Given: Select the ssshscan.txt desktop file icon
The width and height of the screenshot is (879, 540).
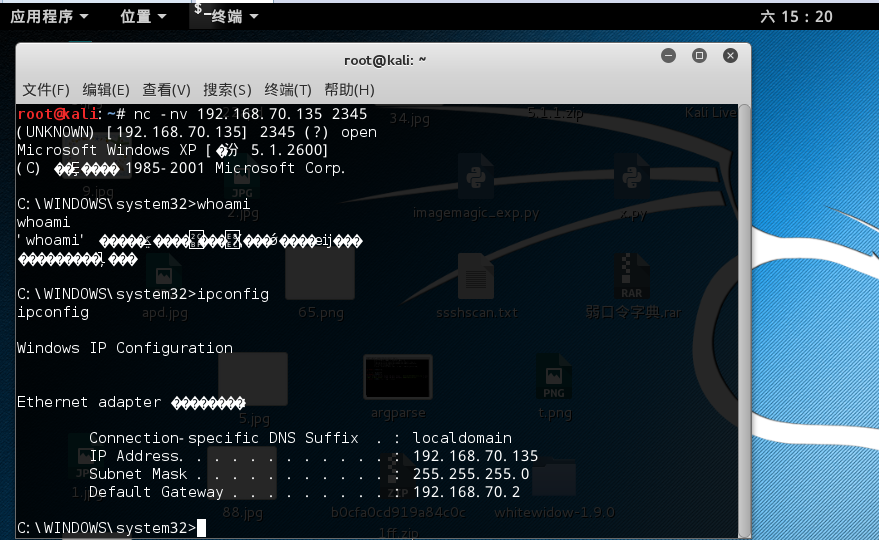Looking at the screenshot, I should click(x=476, y=286).
